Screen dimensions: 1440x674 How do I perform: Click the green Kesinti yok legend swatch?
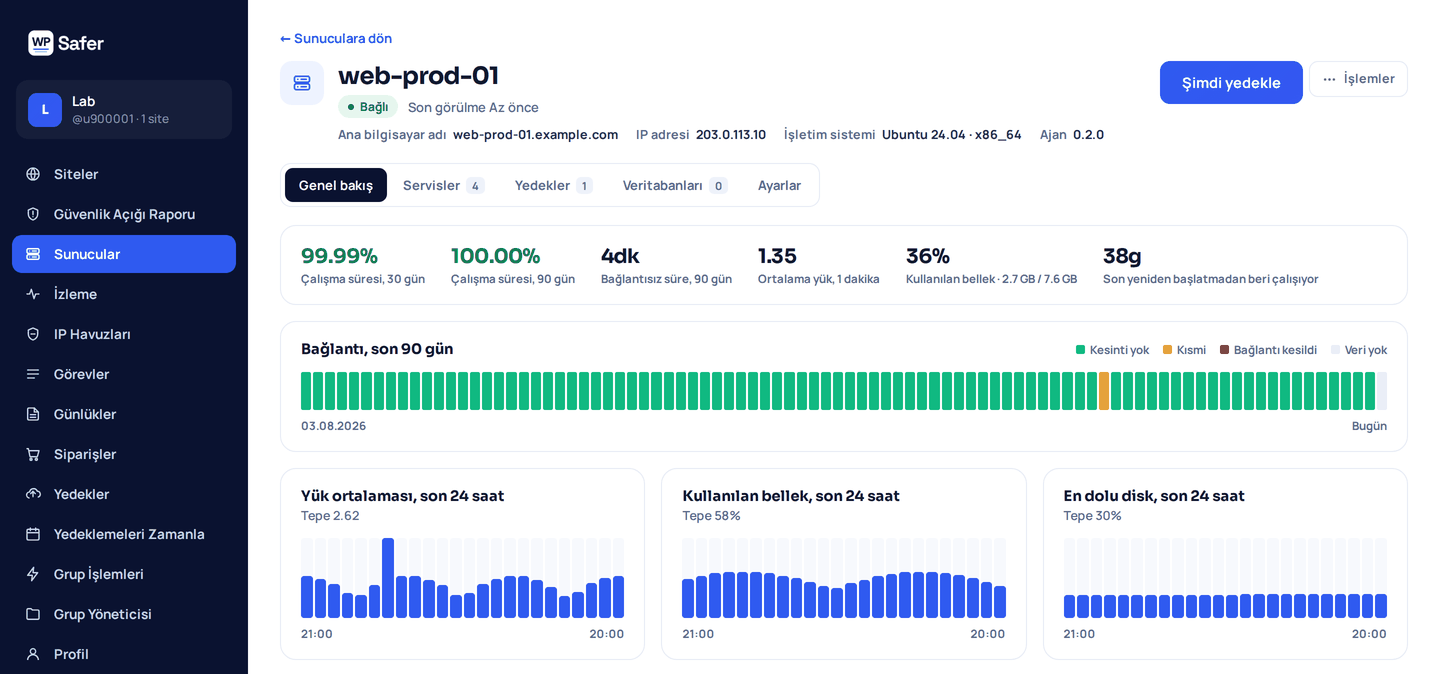[1080, 350]
